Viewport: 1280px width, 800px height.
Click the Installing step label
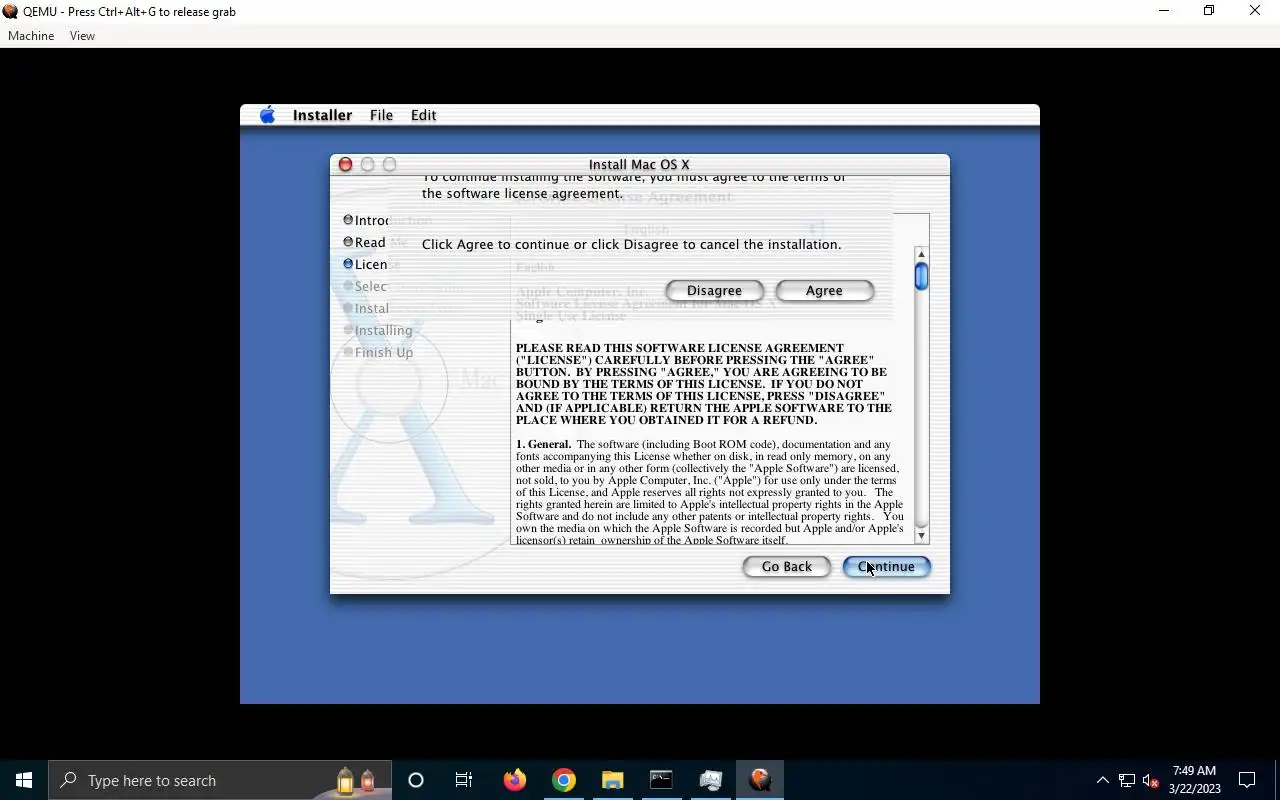384,330
